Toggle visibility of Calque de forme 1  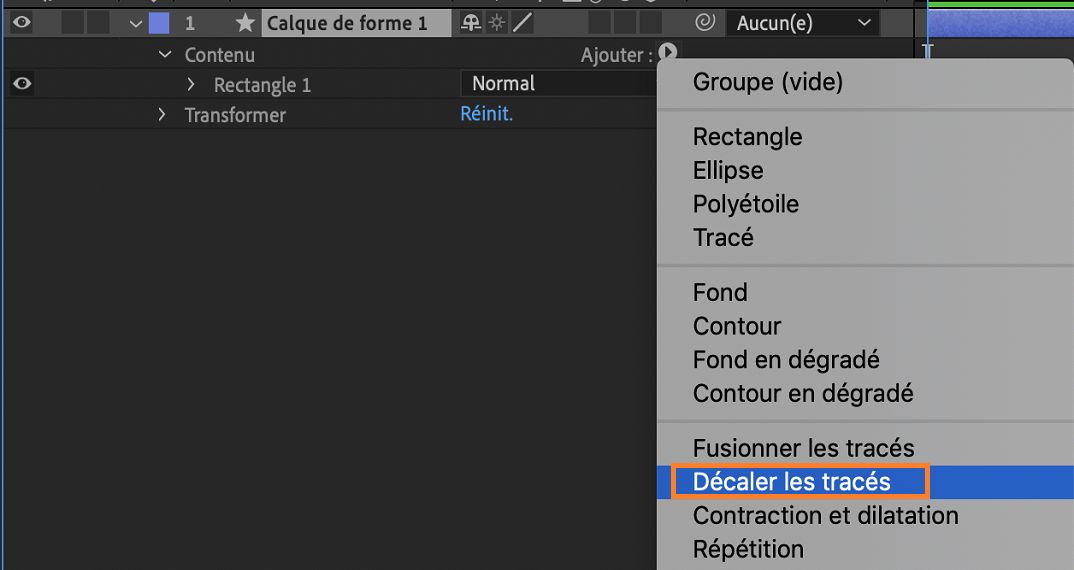(x=22, y=23)
